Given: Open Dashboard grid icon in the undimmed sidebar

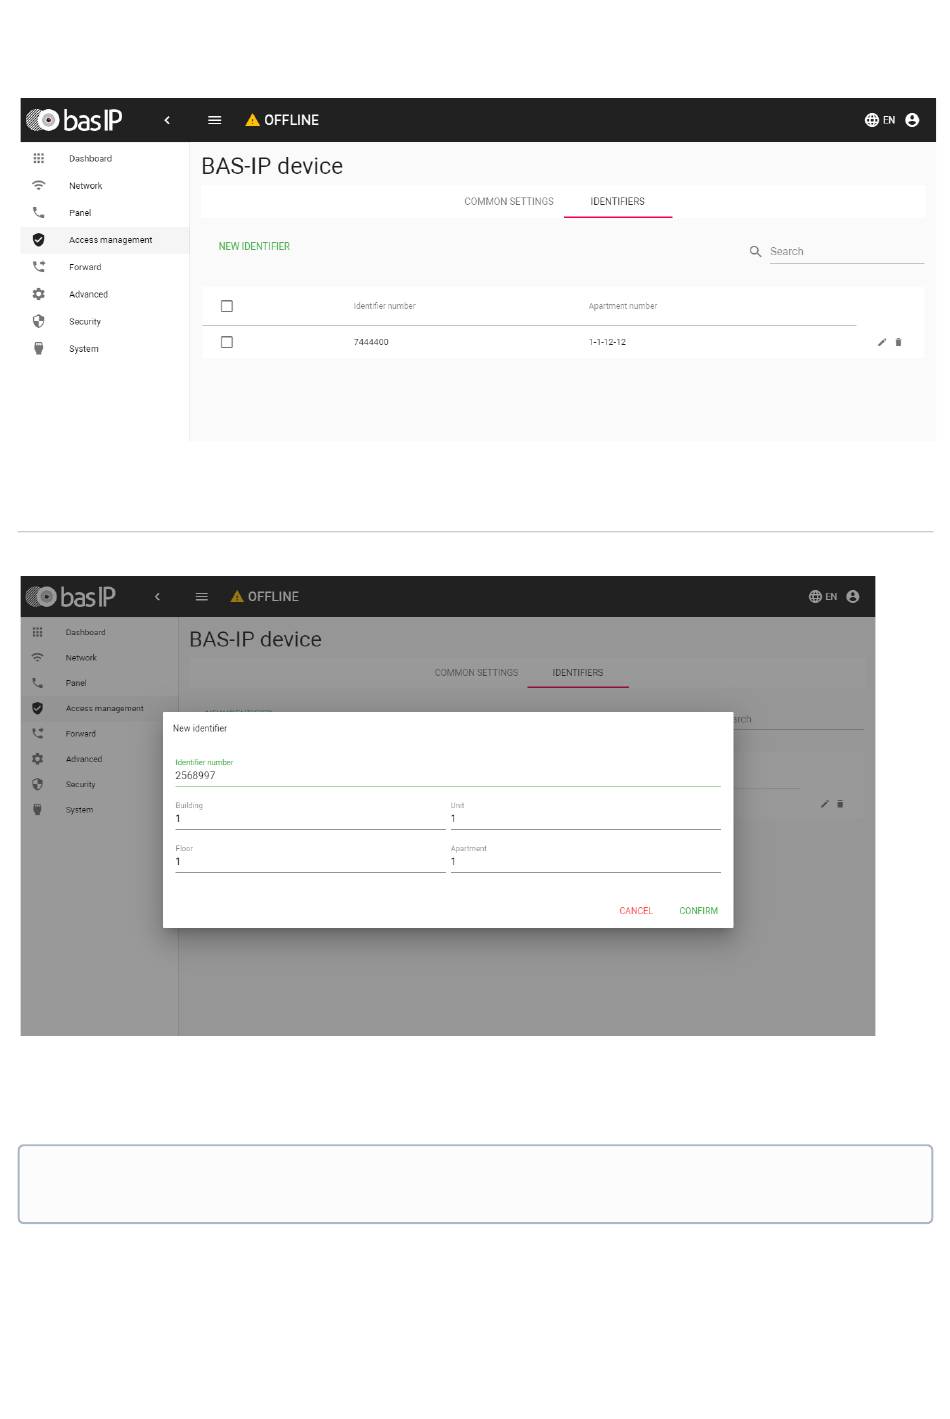Looking at the screenshot, I should pyautogui.click(x=39, y=158).
